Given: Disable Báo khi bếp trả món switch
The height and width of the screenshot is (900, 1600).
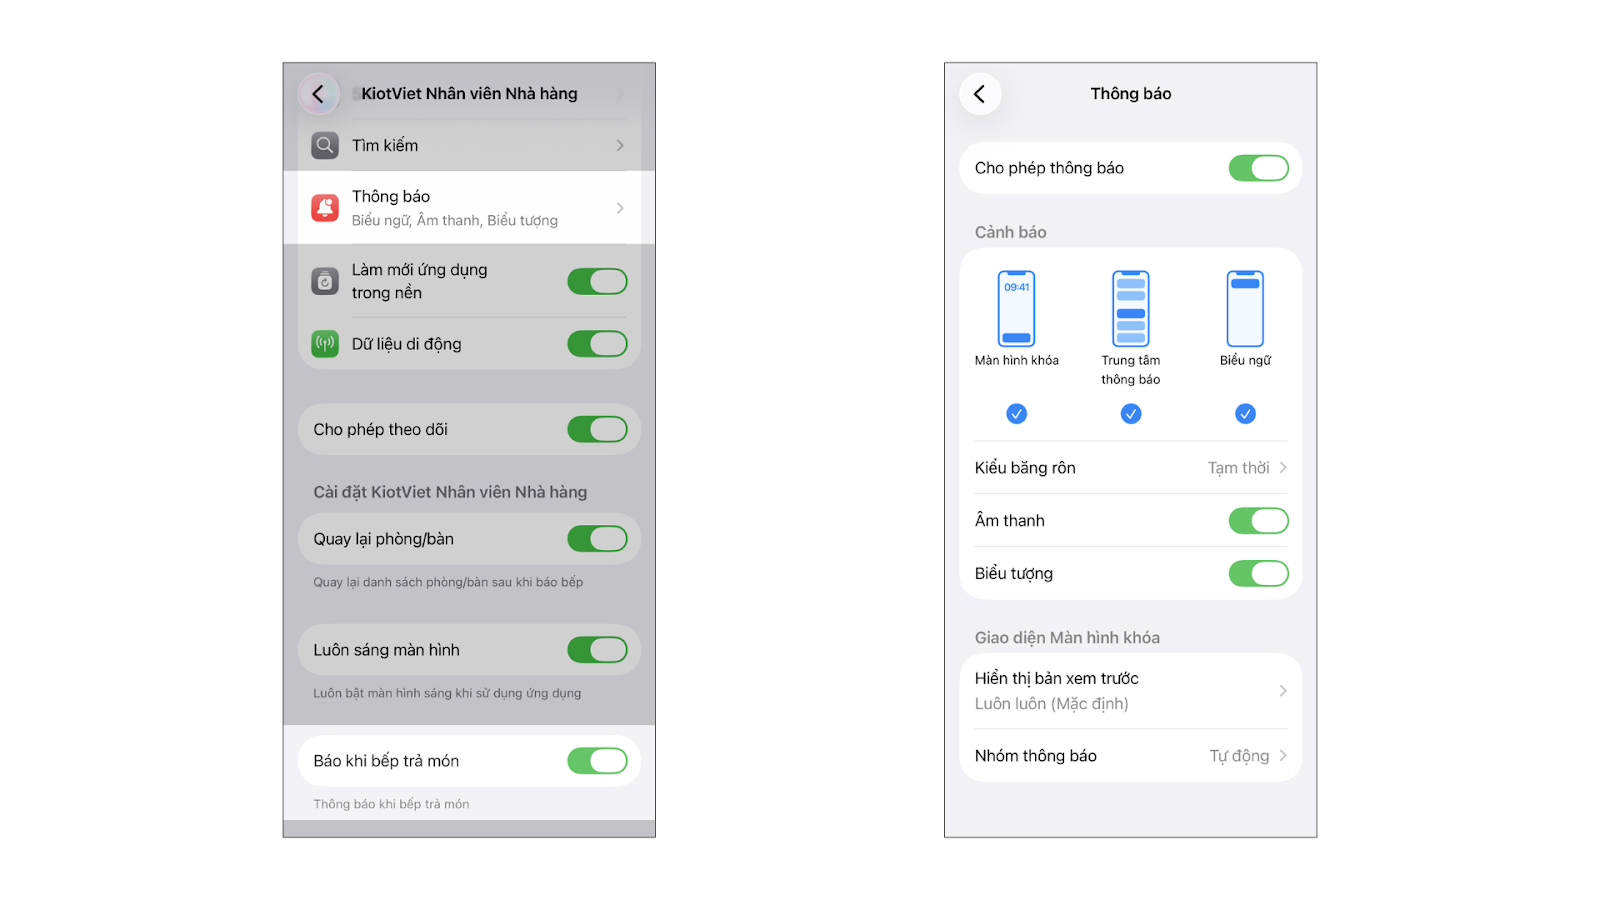Looking at the screenshot, I should 598,761.
